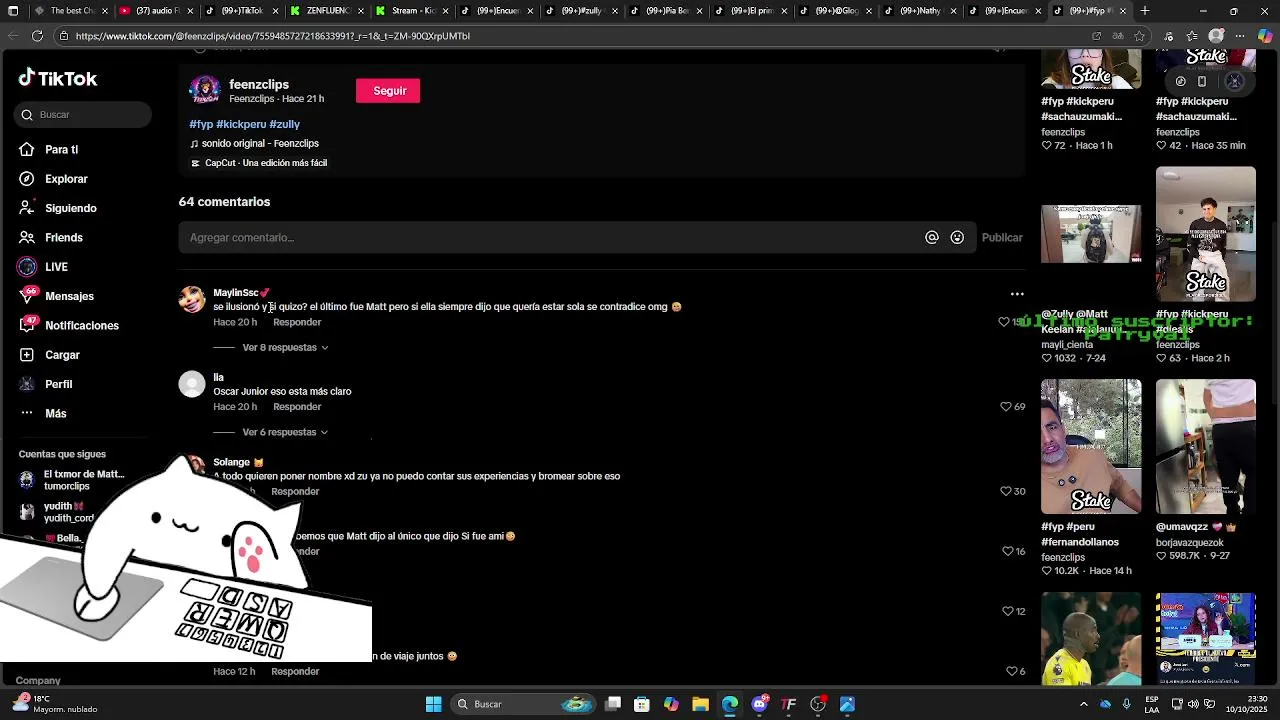Open Friends in sidebar
Screen dimensions: 1280x720
pos(63,238)
